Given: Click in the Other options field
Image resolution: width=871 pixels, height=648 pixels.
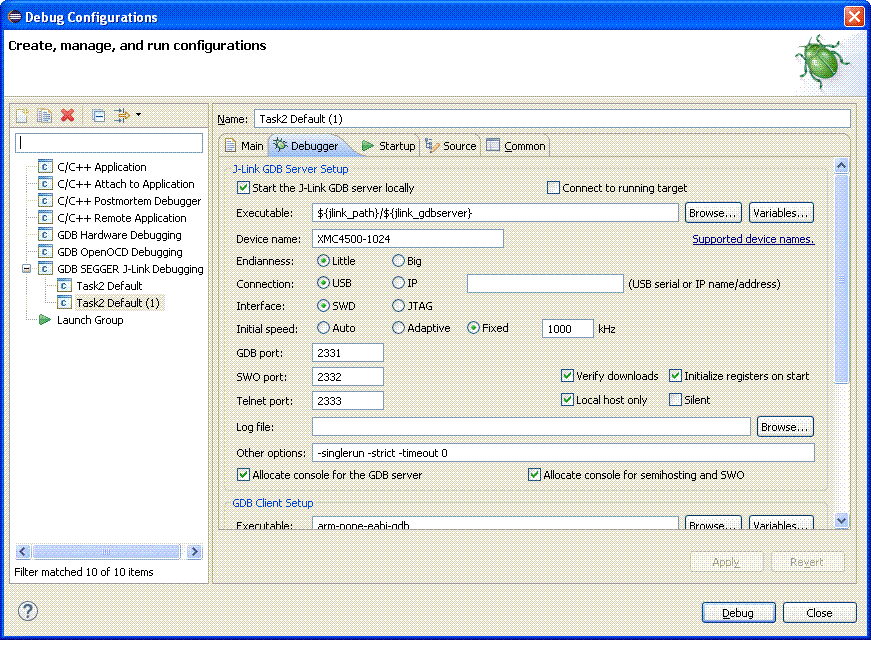Looking at the screenshot, I should point(563,453).
